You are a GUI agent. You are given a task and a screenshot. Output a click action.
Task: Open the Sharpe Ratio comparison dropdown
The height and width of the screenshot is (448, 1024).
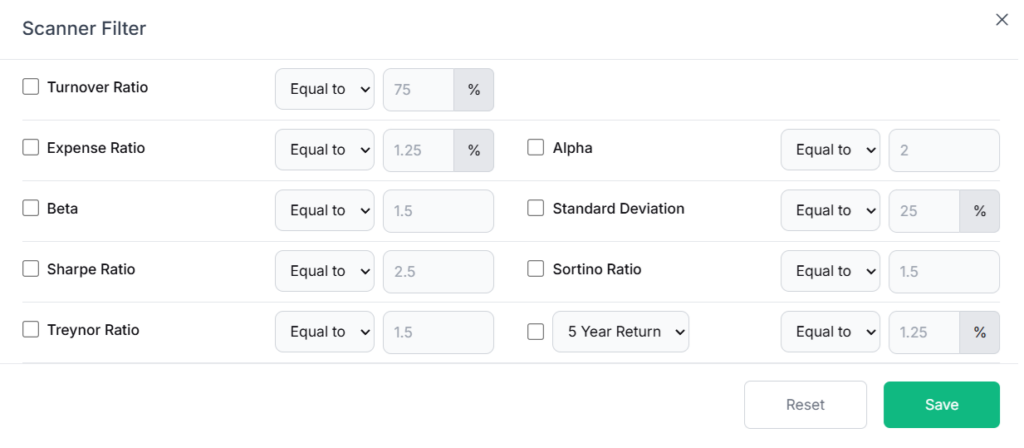[x=325, y=272]
